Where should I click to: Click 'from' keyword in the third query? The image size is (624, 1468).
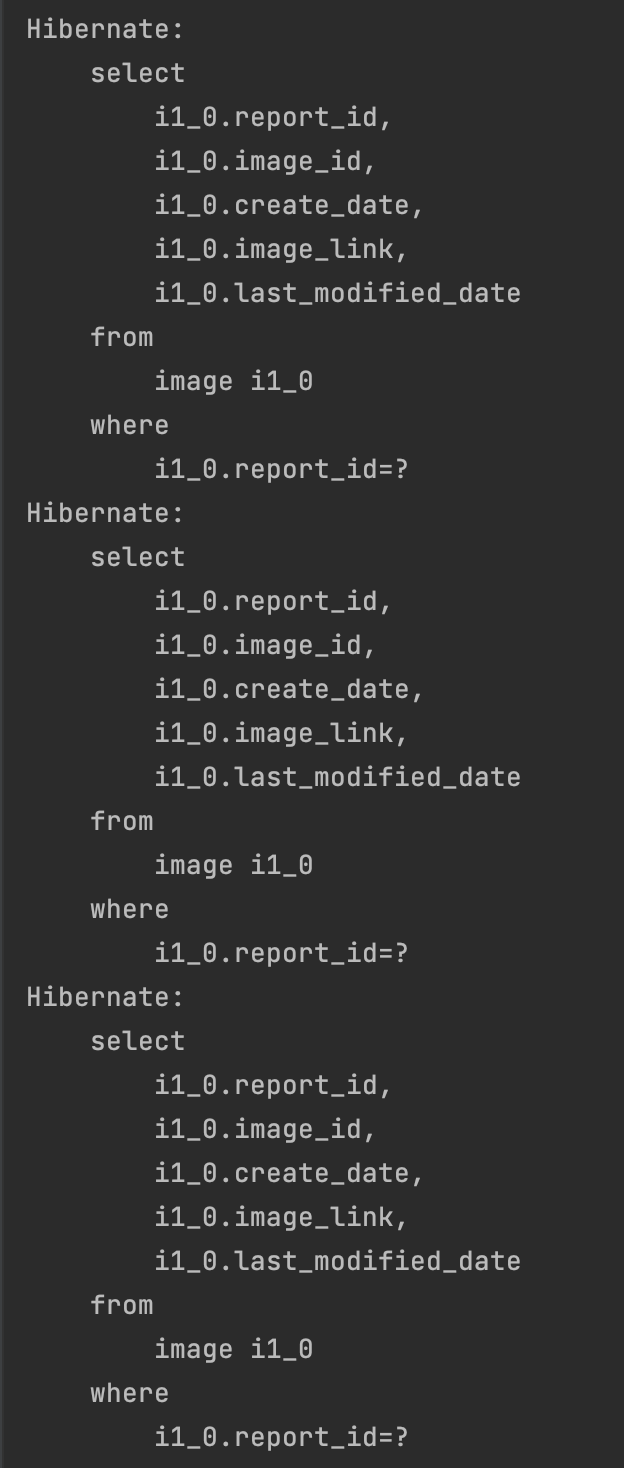pyautogui.click(x=122, y=1305)
